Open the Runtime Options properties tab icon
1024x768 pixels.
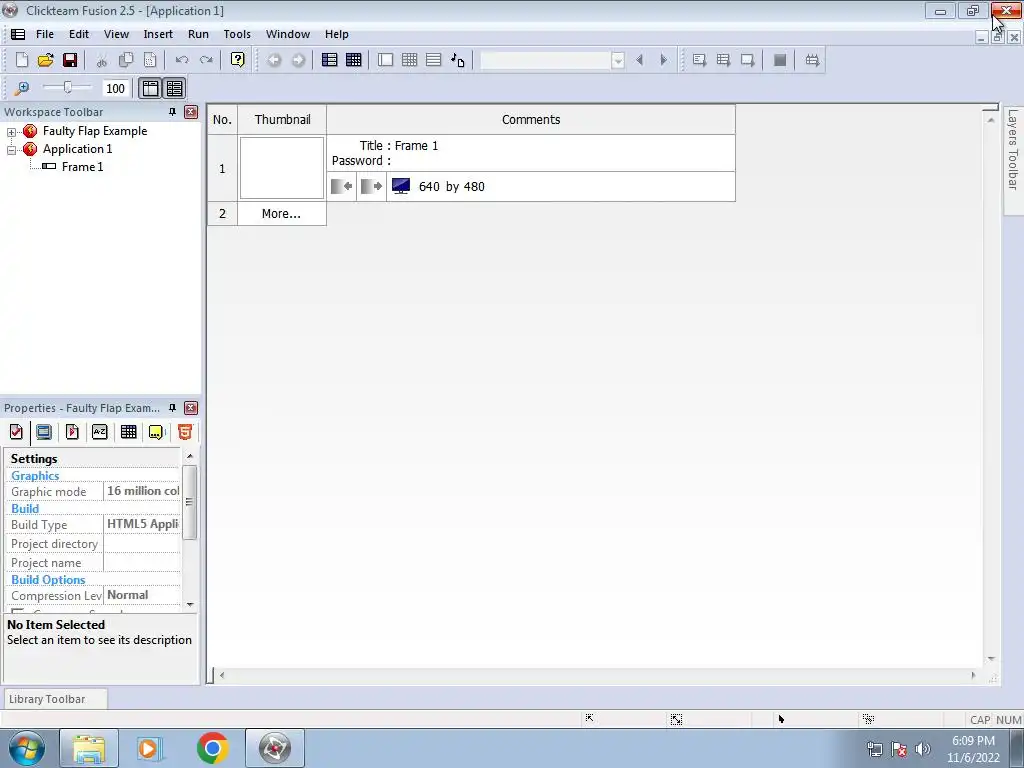pyautogui.click(x=72, y=432)
